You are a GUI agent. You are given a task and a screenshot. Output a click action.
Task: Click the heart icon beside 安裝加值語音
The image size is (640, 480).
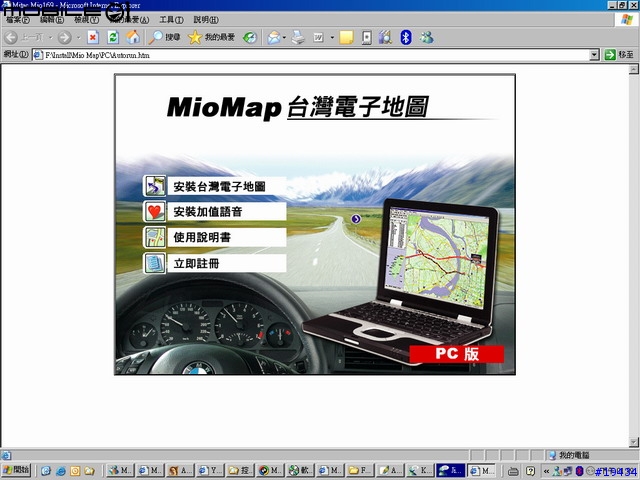coord(155,211)
